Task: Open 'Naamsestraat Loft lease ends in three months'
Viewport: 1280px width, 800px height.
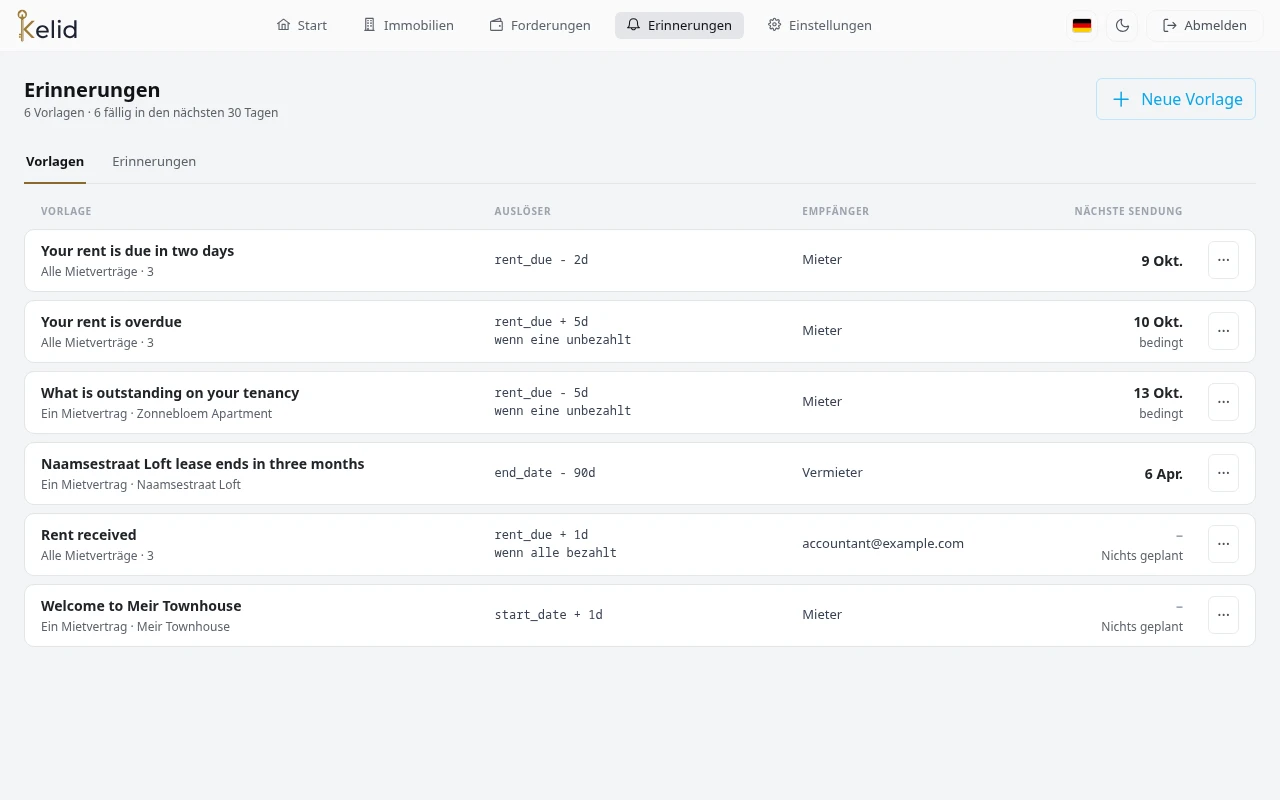Action: [x=203, y=464]
